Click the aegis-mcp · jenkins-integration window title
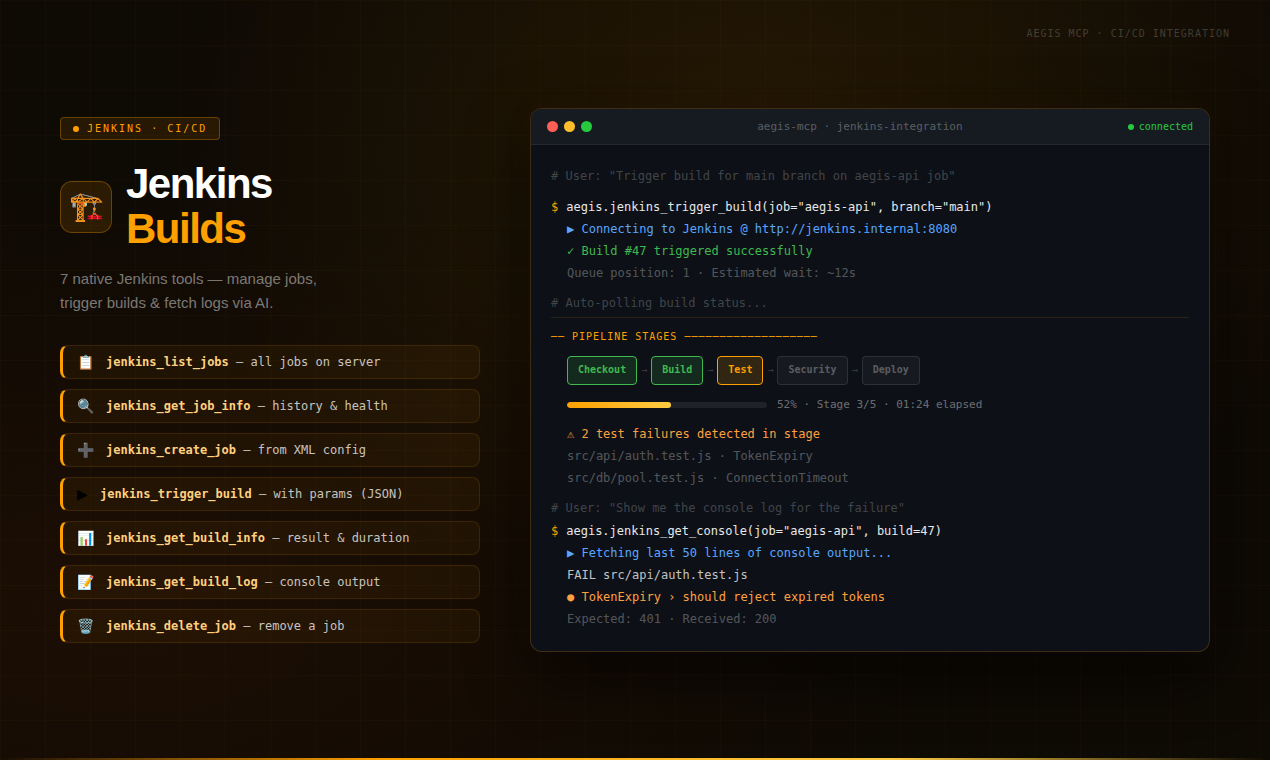1270x760 pixels. (860, 127)
